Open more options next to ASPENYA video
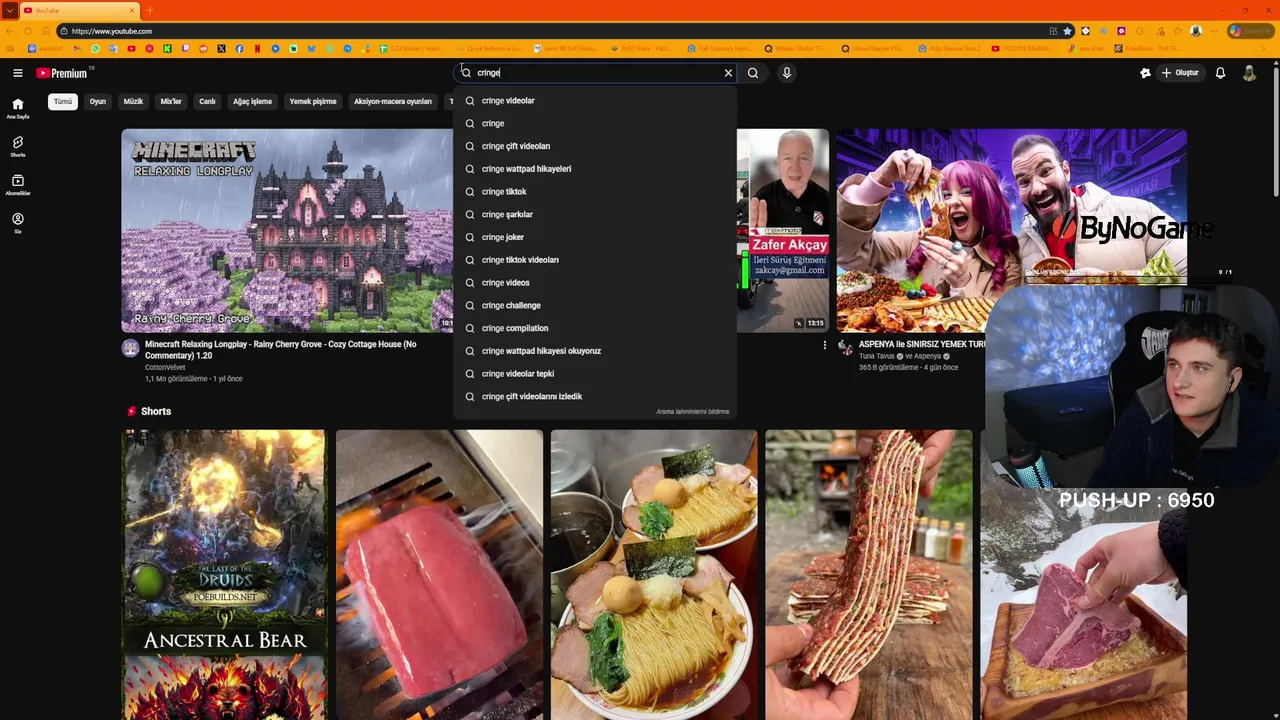 (825, 345)
